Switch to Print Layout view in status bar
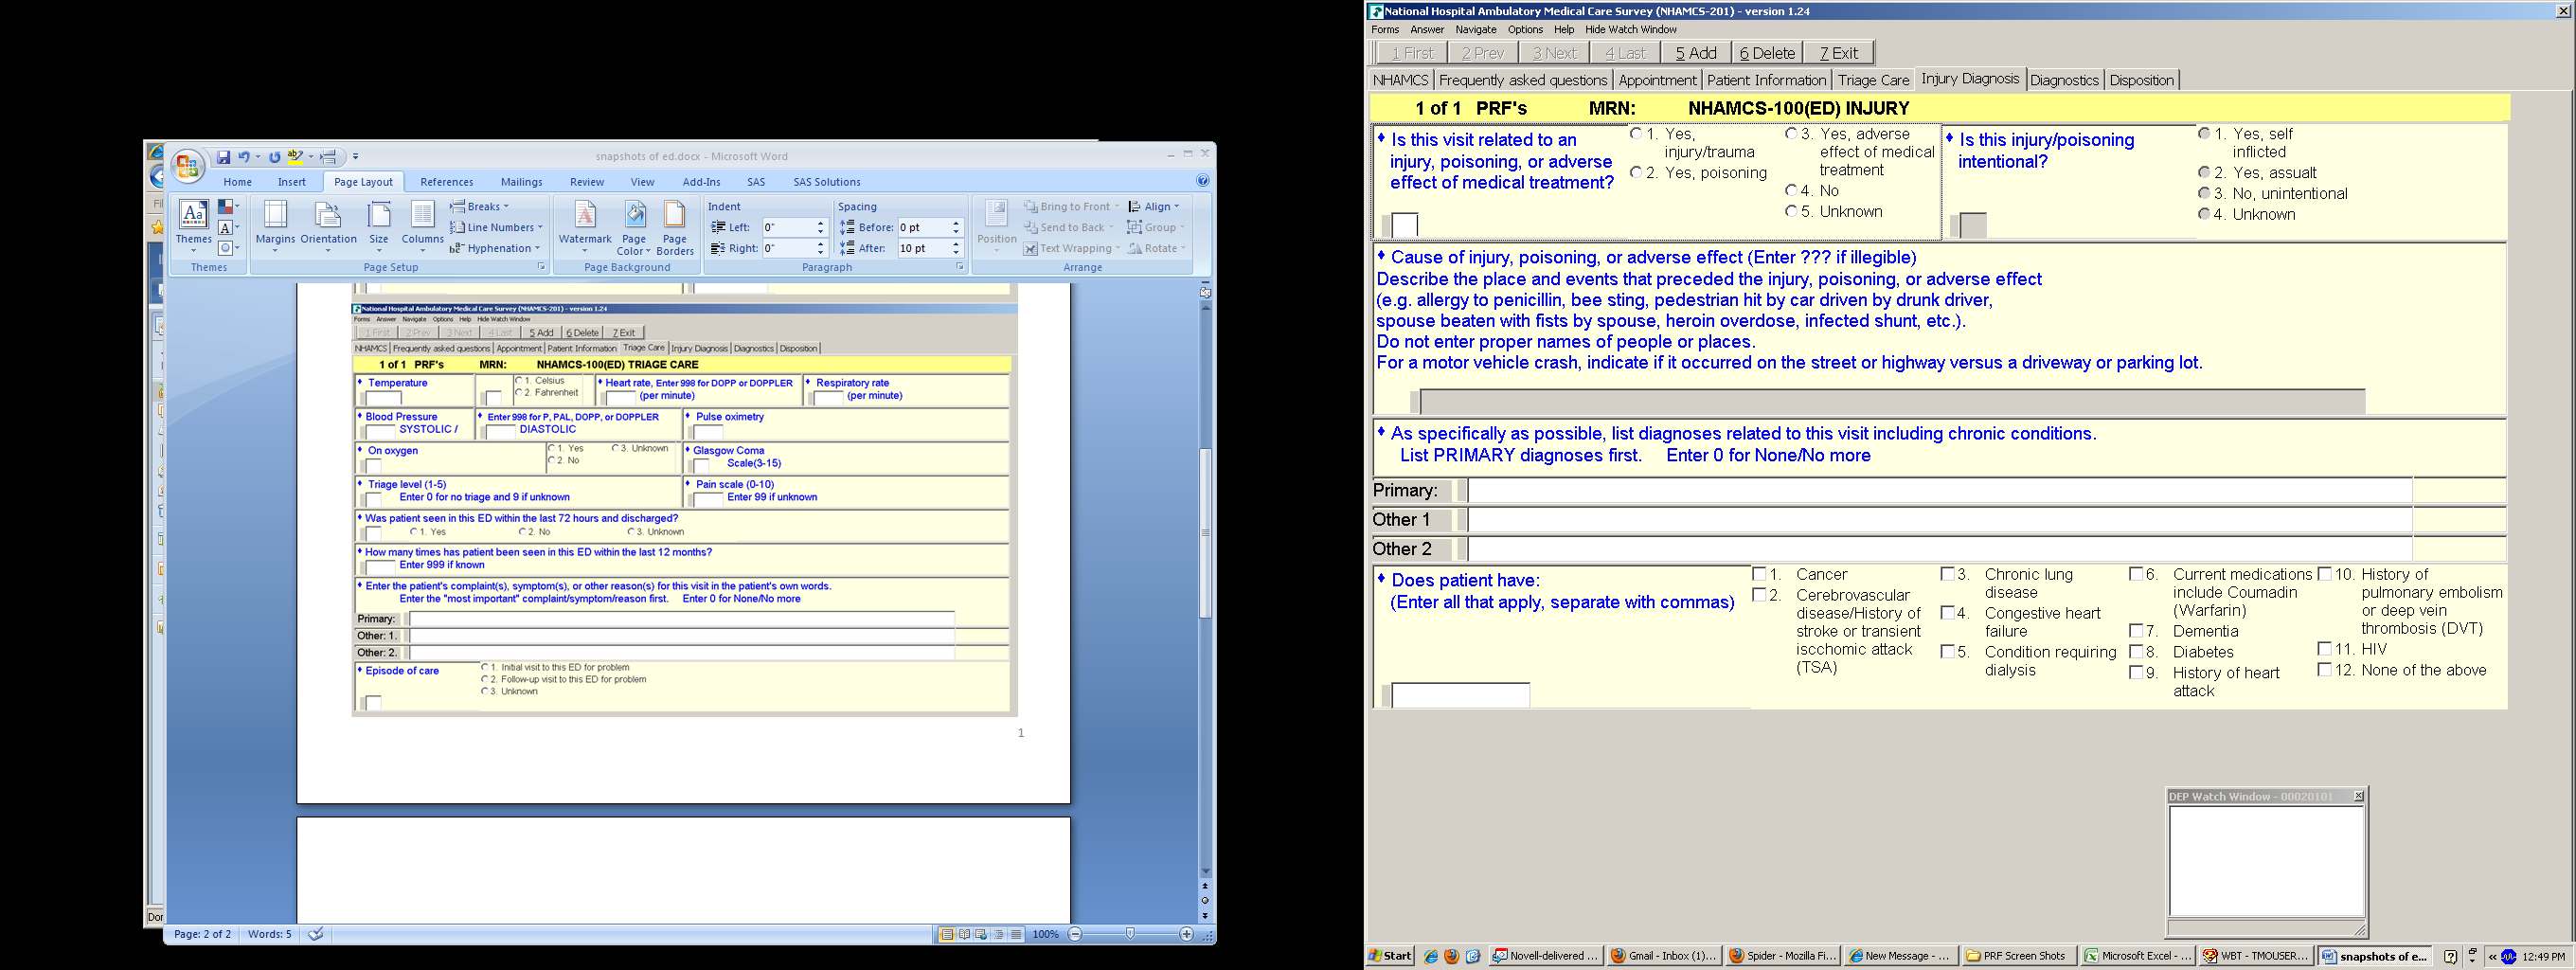 click(x=946, y=935)
